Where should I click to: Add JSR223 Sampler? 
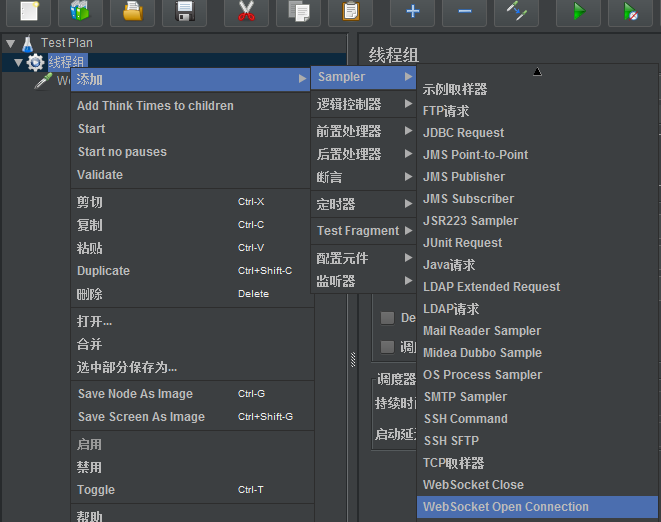pyautogui.click(x=537, y=221)
